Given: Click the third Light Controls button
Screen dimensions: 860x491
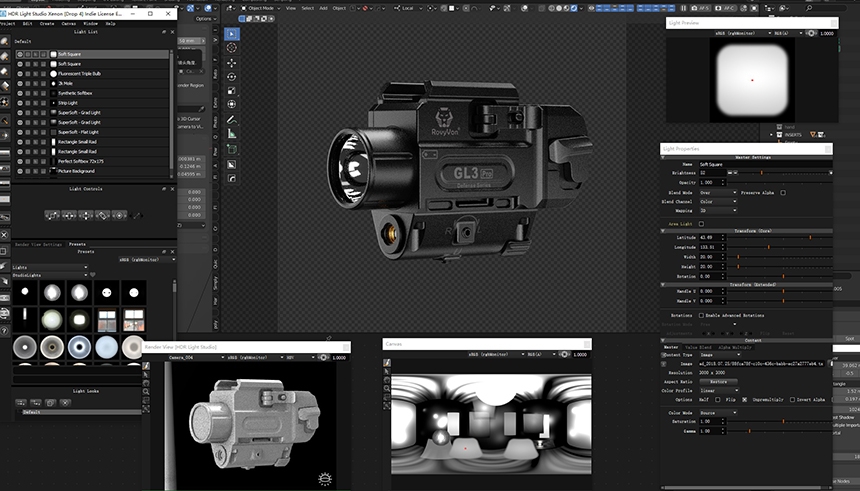Looking at the screenshot, I should click(x=86, y=216).
